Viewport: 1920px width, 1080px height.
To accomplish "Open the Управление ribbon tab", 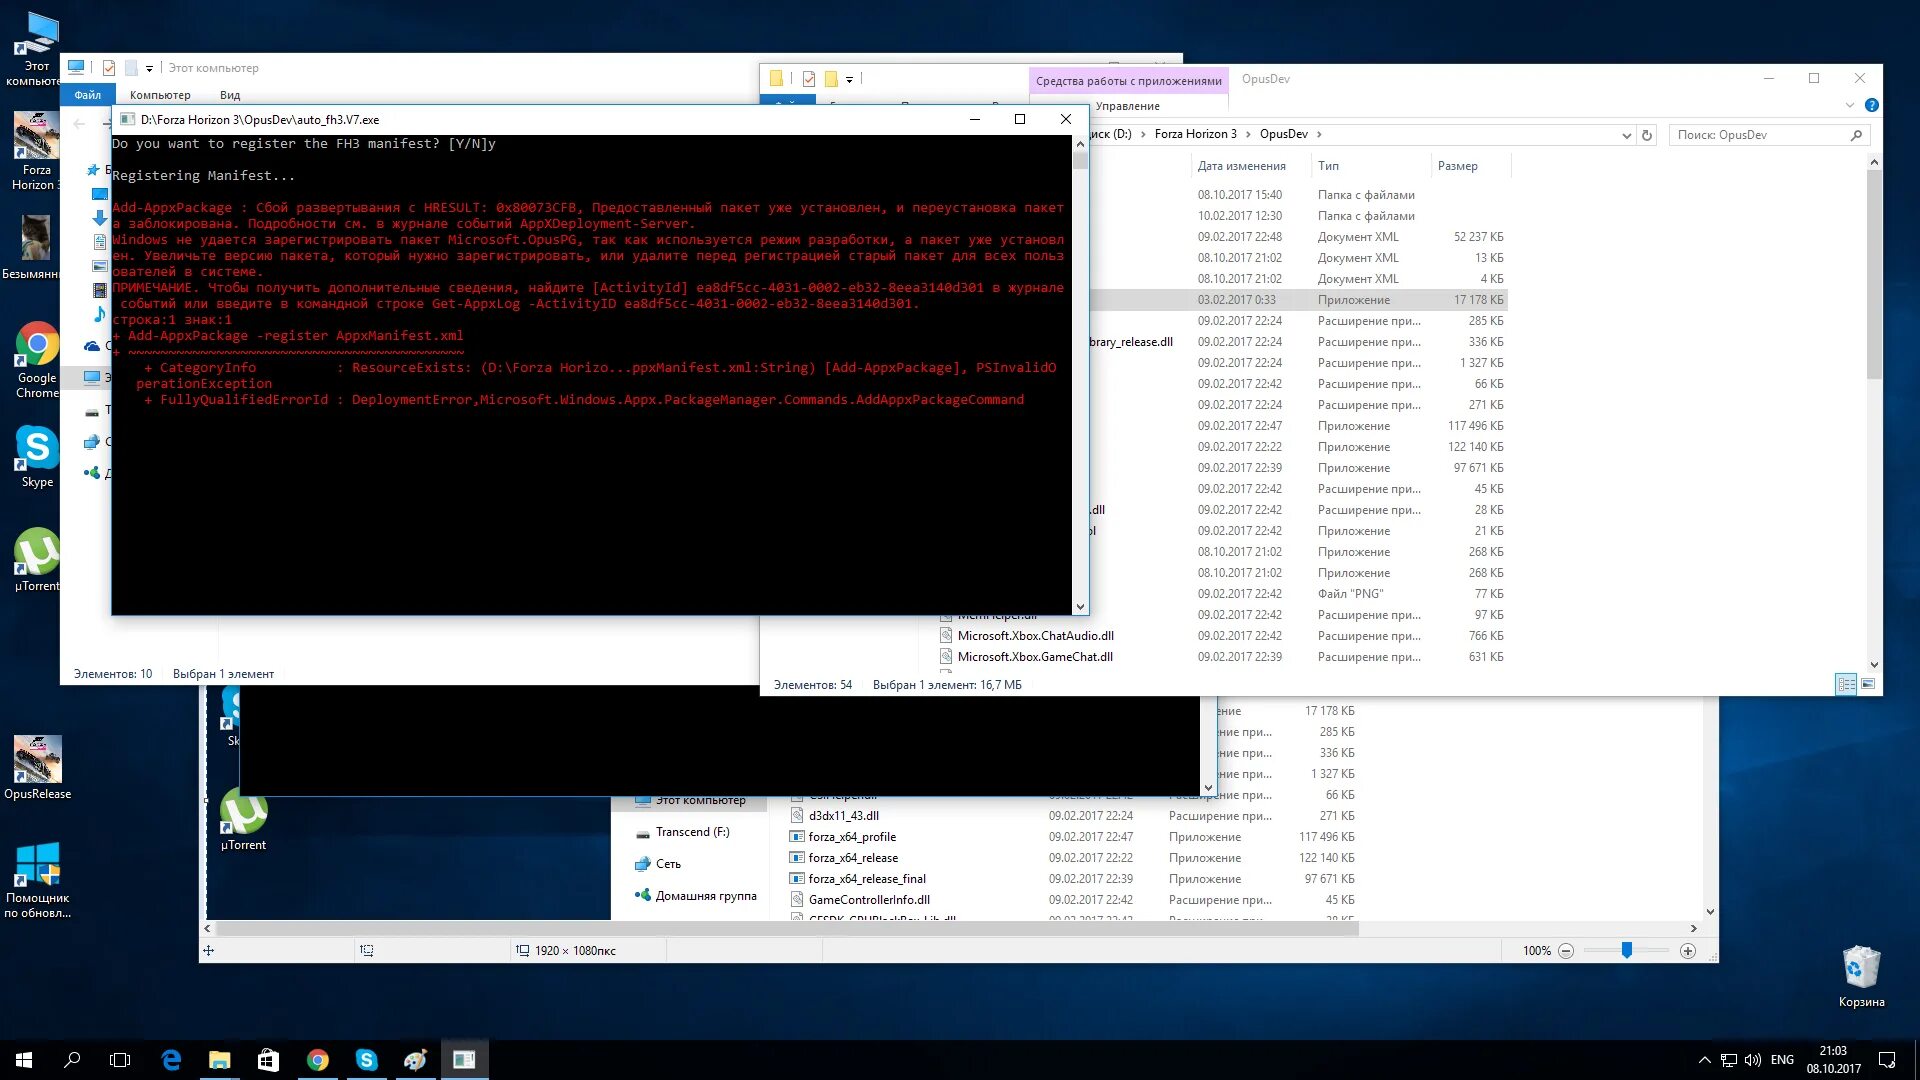I will coord(1127,106).
